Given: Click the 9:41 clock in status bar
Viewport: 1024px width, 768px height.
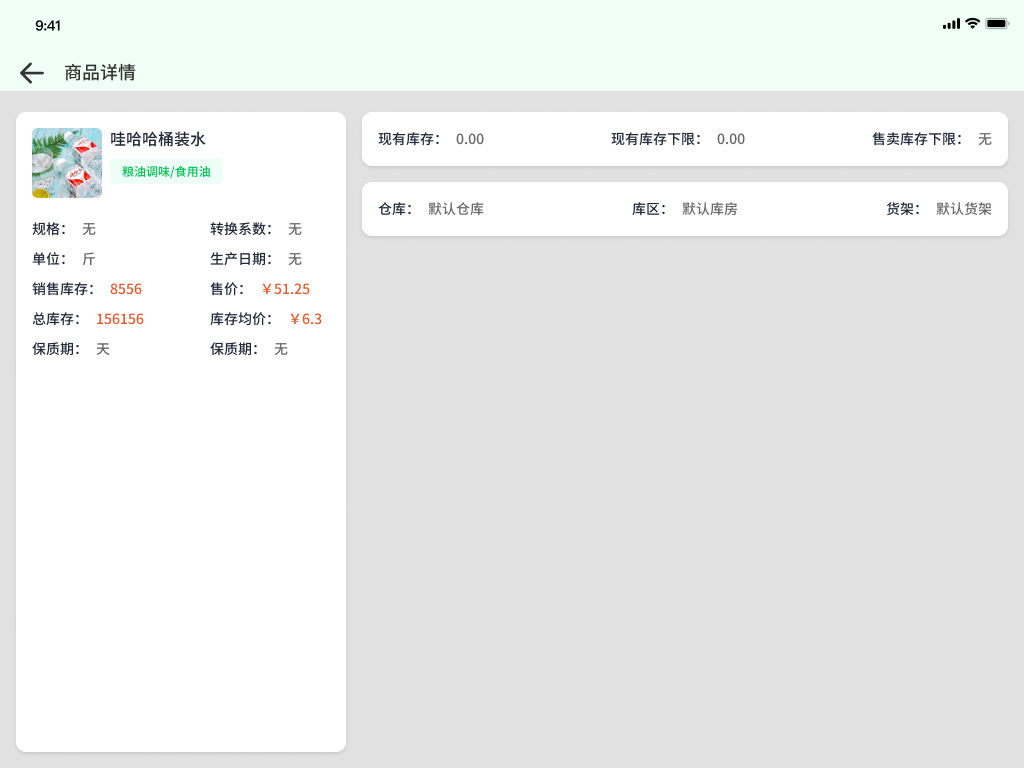Looking at the screenshot, I should click(x=48, y=25).
